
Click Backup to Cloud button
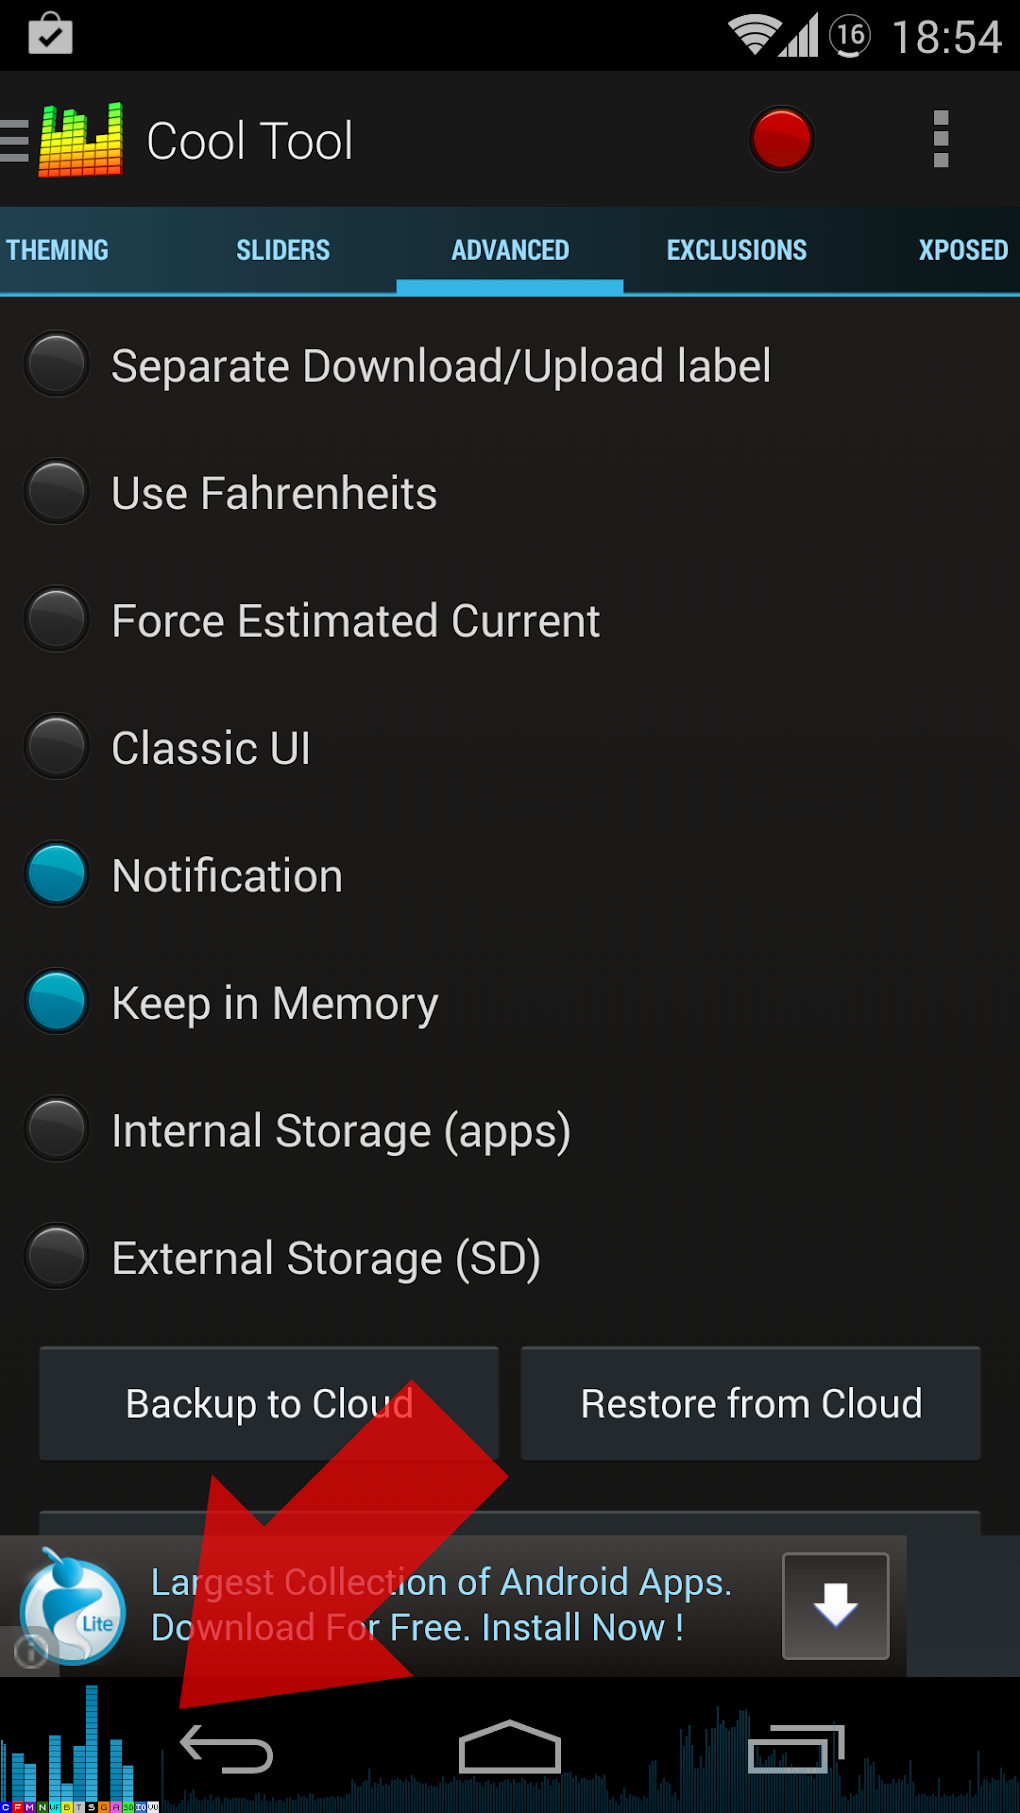(269, 1404)
